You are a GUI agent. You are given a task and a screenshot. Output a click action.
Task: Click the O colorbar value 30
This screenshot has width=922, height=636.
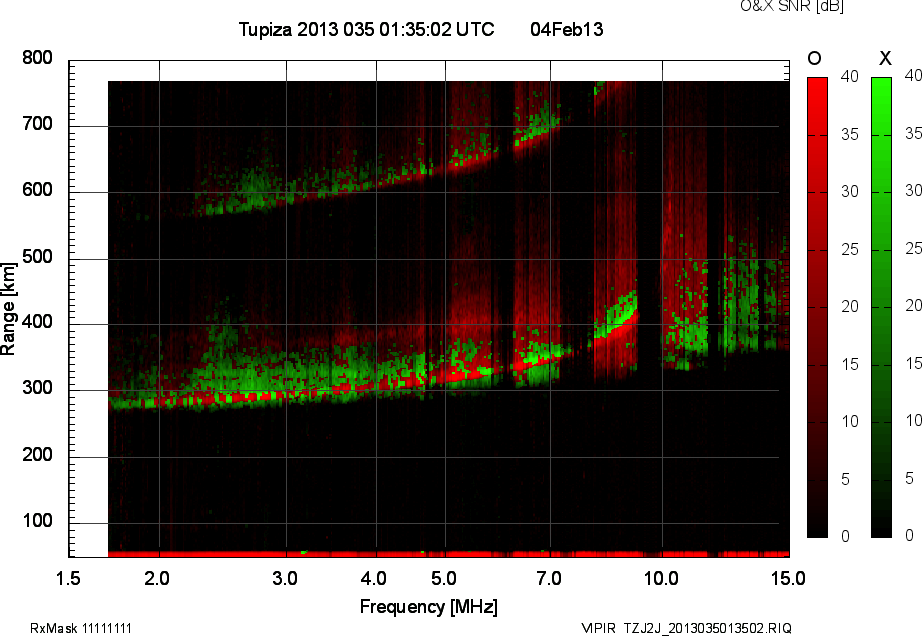click(850, 192)
